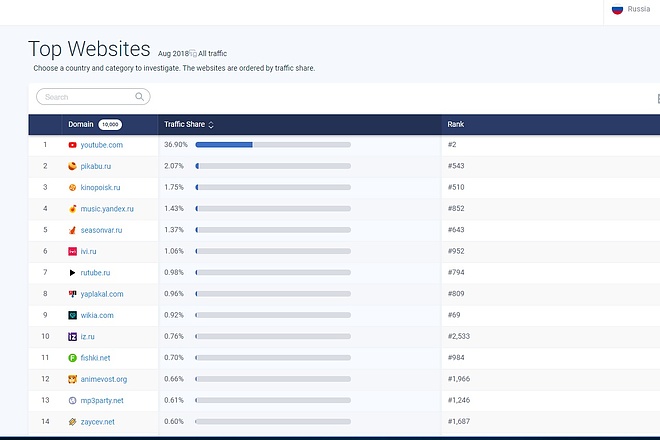Sort by Traffic Share arrows

tap(211, 125)
